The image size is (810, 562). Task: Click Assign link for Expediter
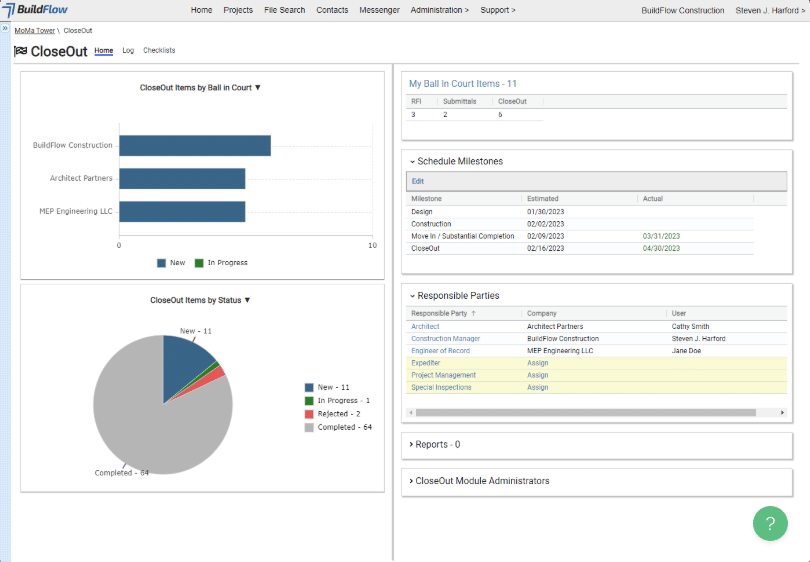(x=537, y=363)
